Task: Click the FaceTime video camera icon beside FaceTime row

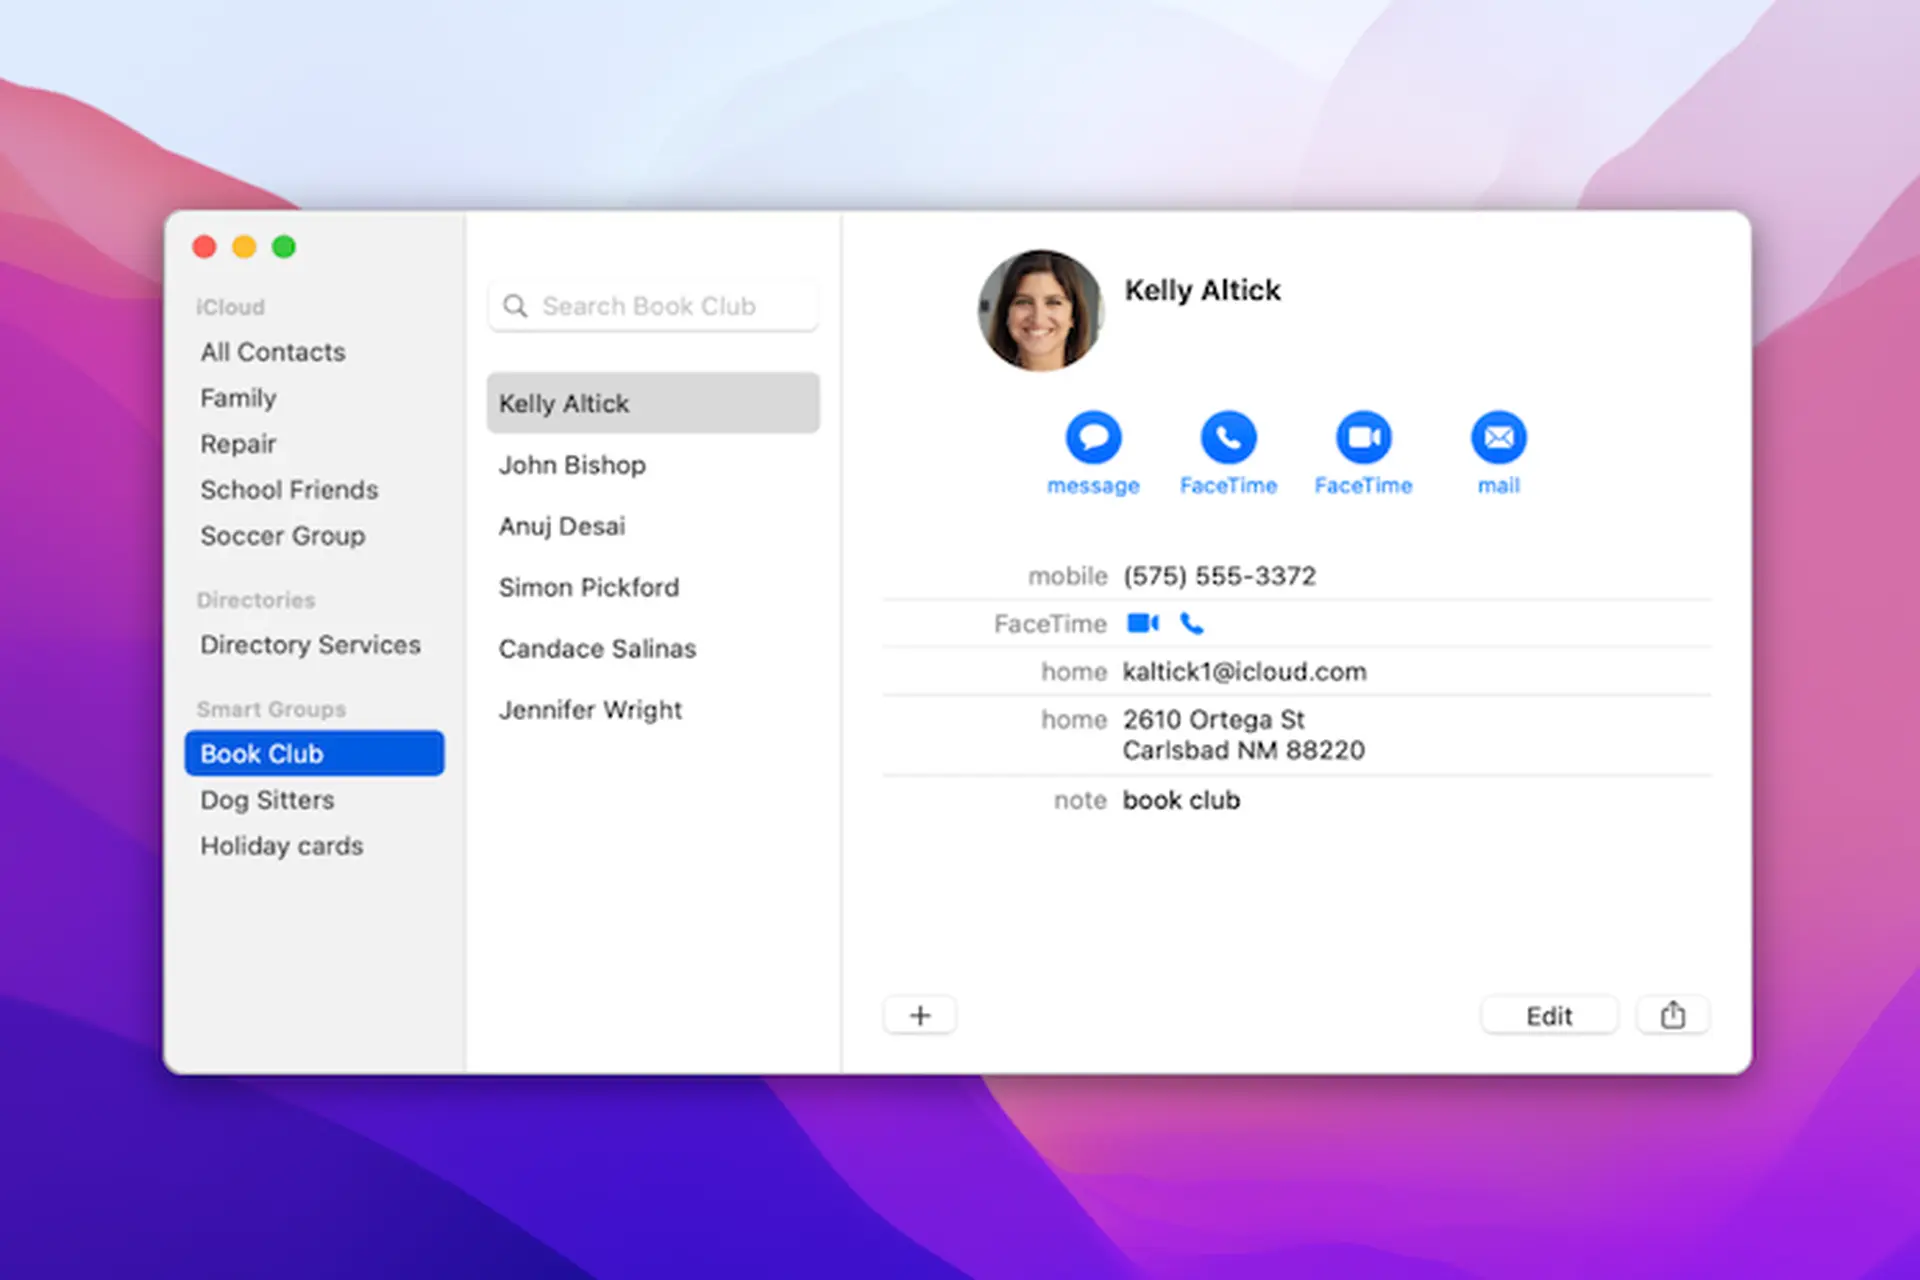Action: pos(1142,622)
